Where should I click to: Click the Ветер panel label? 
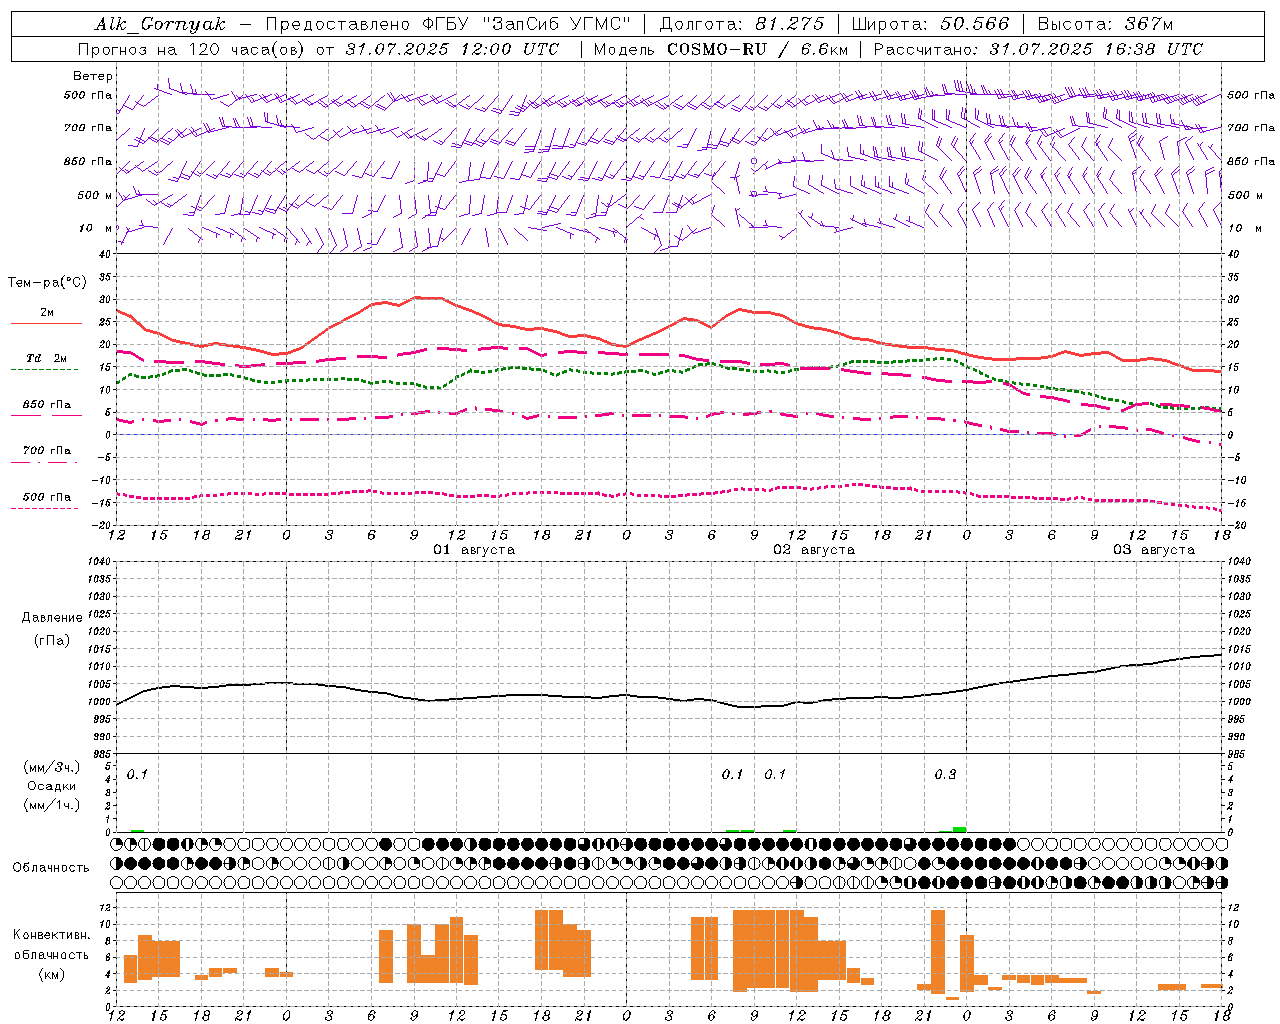tap(93, 76)
